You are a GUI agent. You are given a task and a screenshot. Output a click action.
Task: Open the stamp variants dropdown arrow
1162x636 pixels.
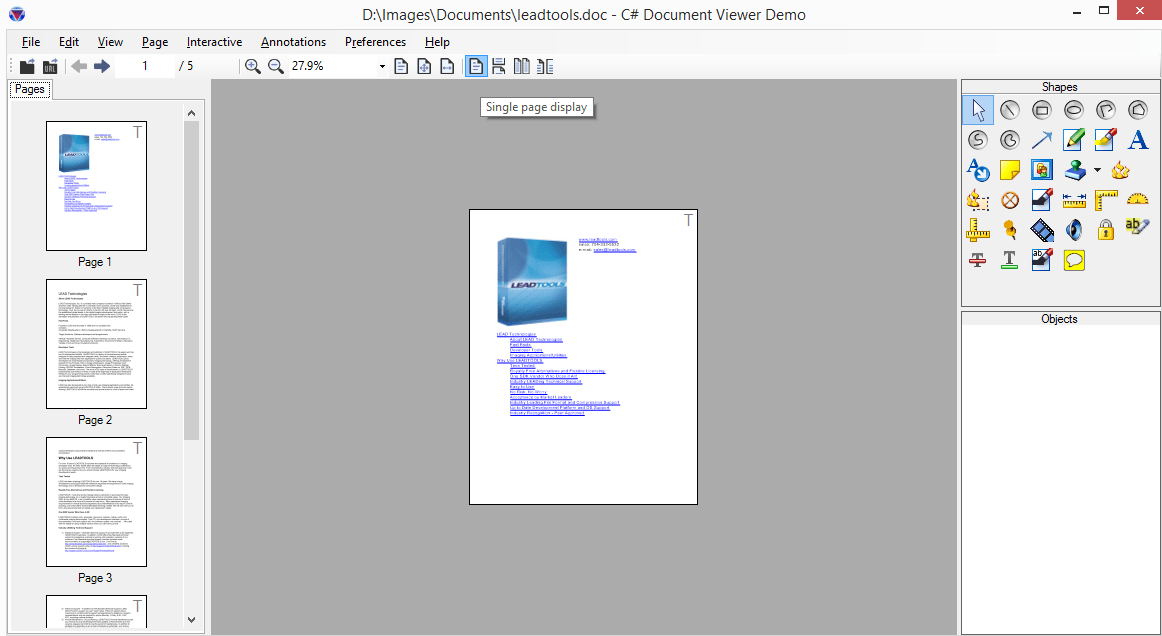pyautogui.click(x=1095, y=169)
